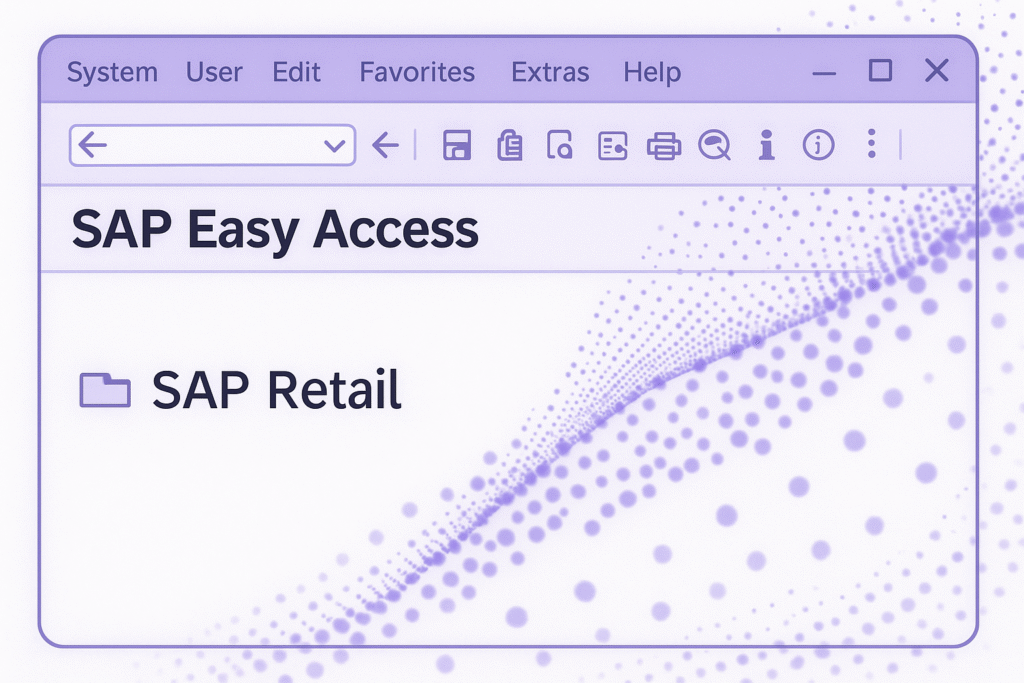Click the bold Information toolbar icon
The image size is (1024, 683).
click(x=766, y=145)
